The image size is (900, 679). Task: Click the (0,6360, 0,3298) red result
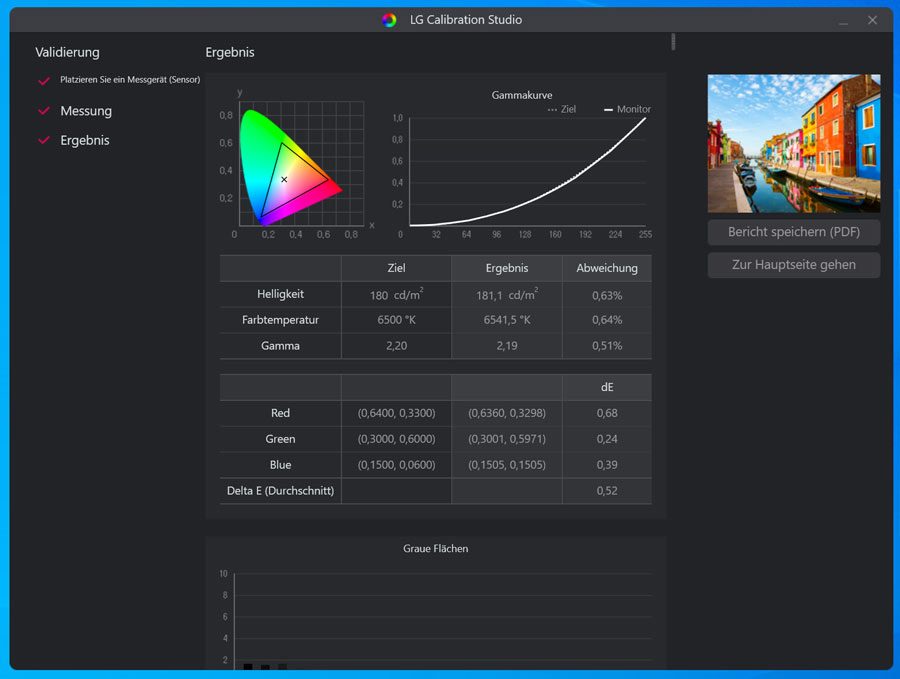click(x=507, y=413)
